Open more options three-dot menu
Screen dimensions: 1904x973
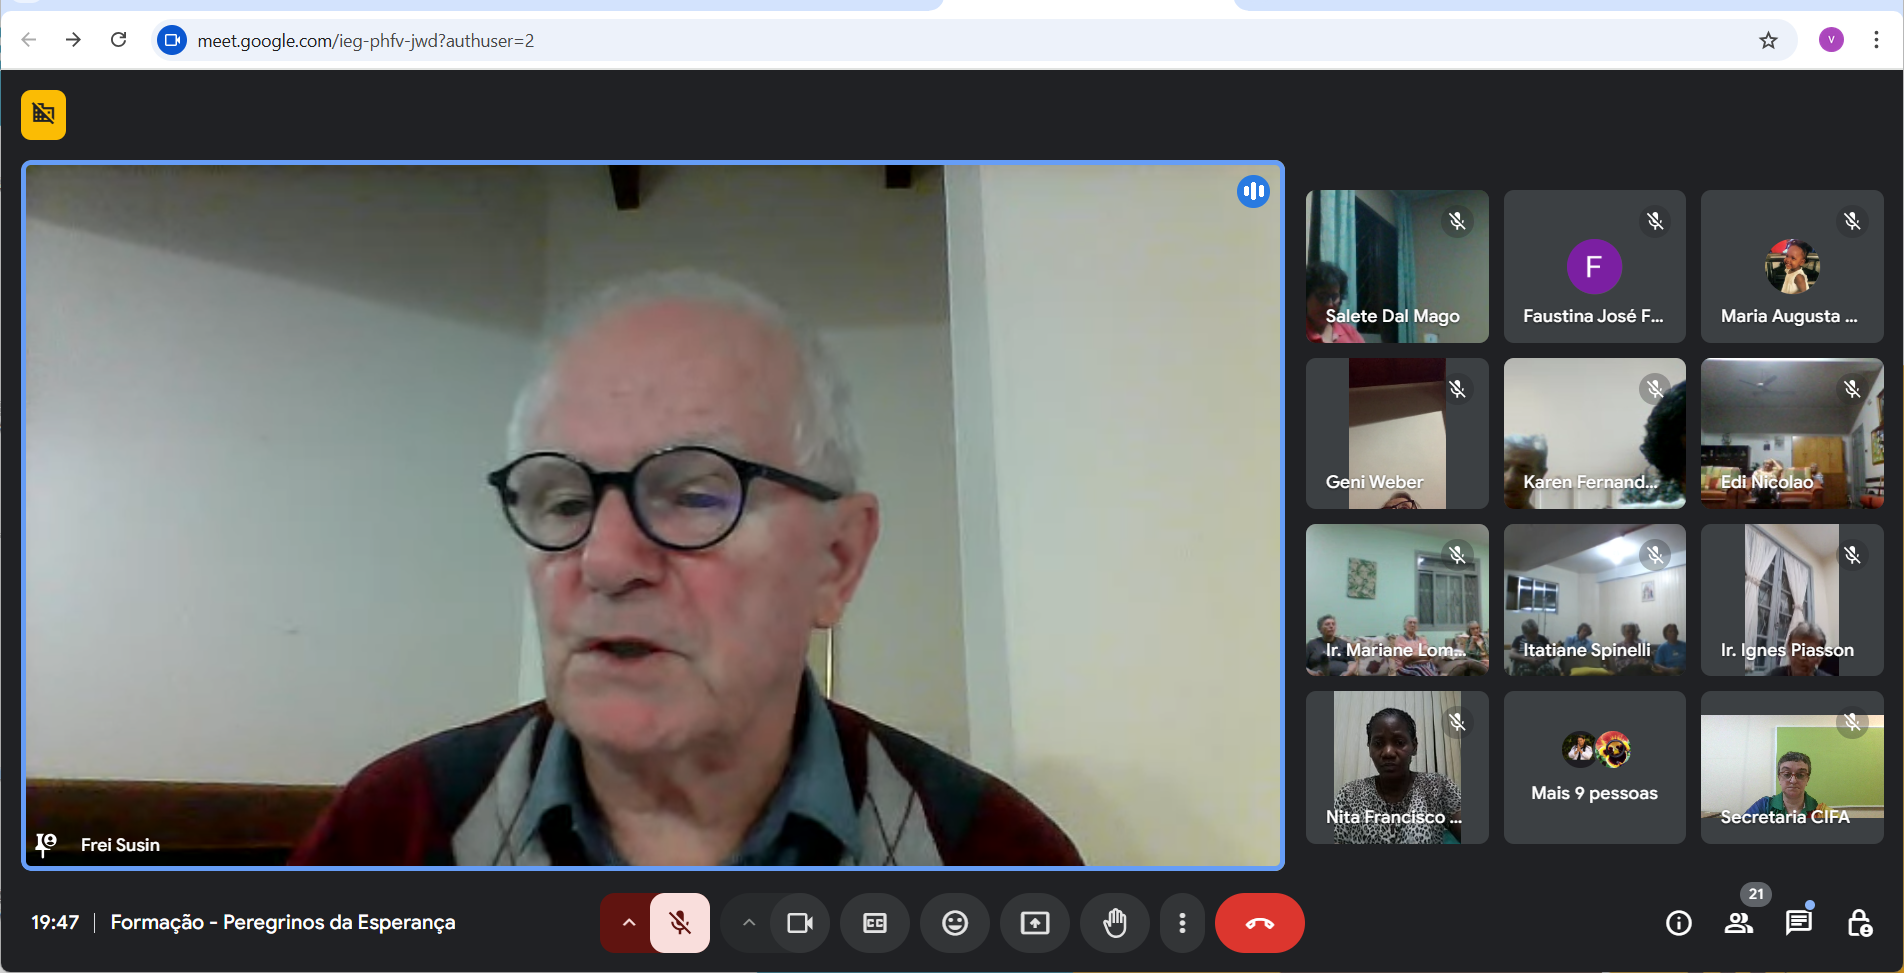tap(1182, 923)
